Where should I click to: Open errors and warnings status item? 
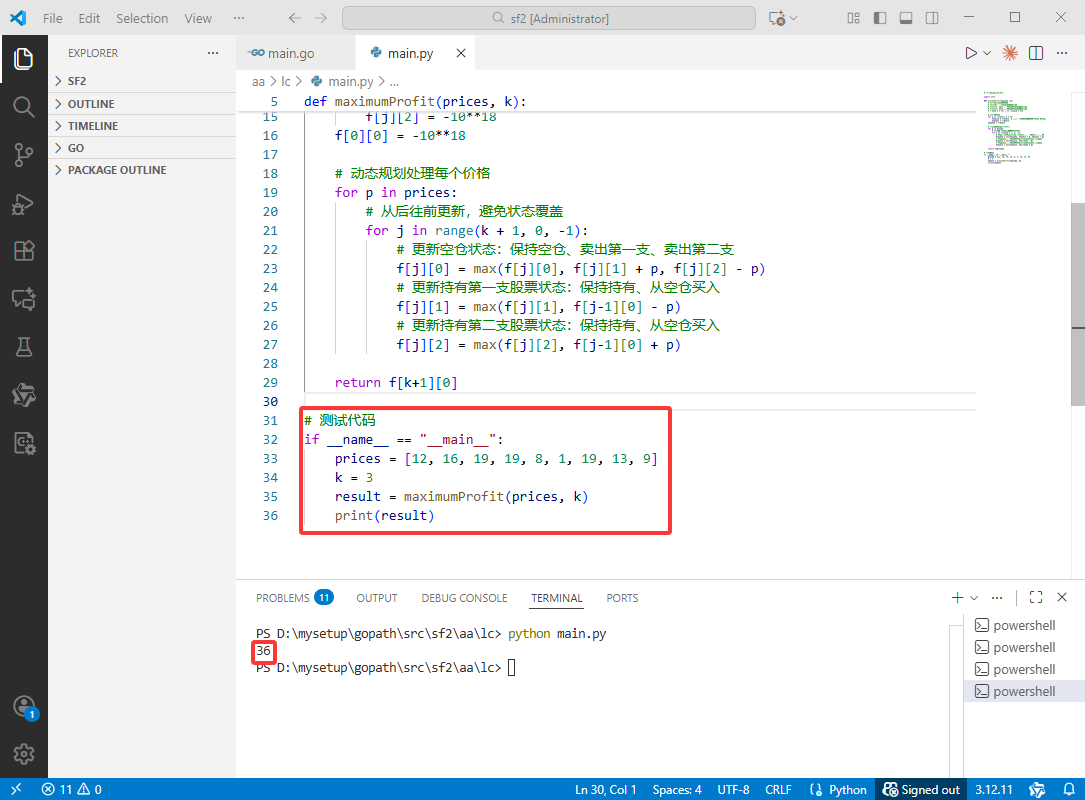71,789
